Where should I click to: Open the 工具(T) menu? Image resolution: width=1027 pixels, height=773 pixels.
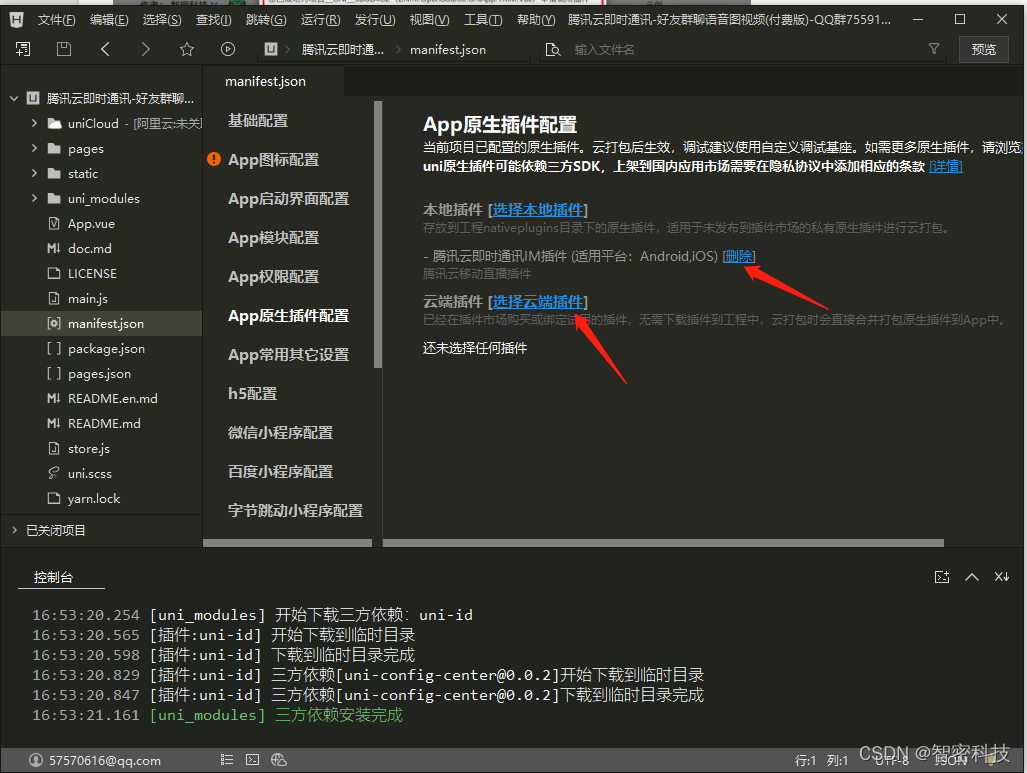[483, 20]
